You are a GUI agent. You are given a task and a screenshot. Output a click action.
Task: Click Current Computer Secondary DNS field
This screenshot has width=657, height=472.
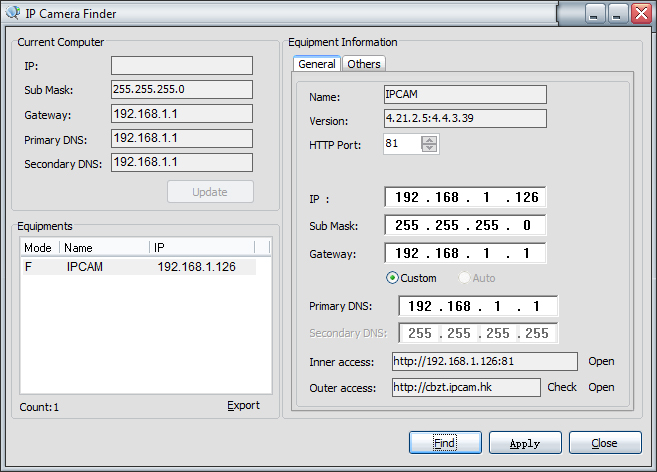182,162
